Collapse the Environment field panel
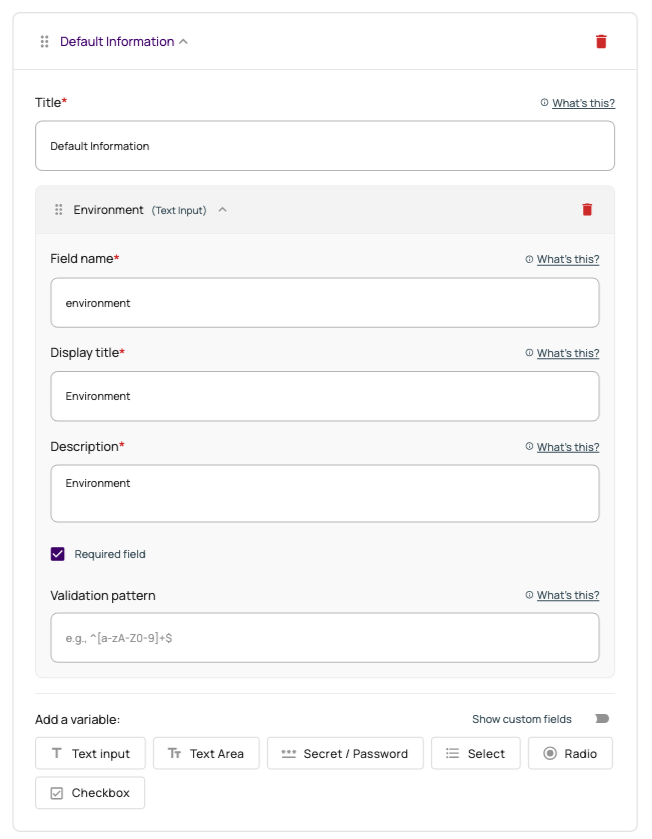 click(222, 210)
